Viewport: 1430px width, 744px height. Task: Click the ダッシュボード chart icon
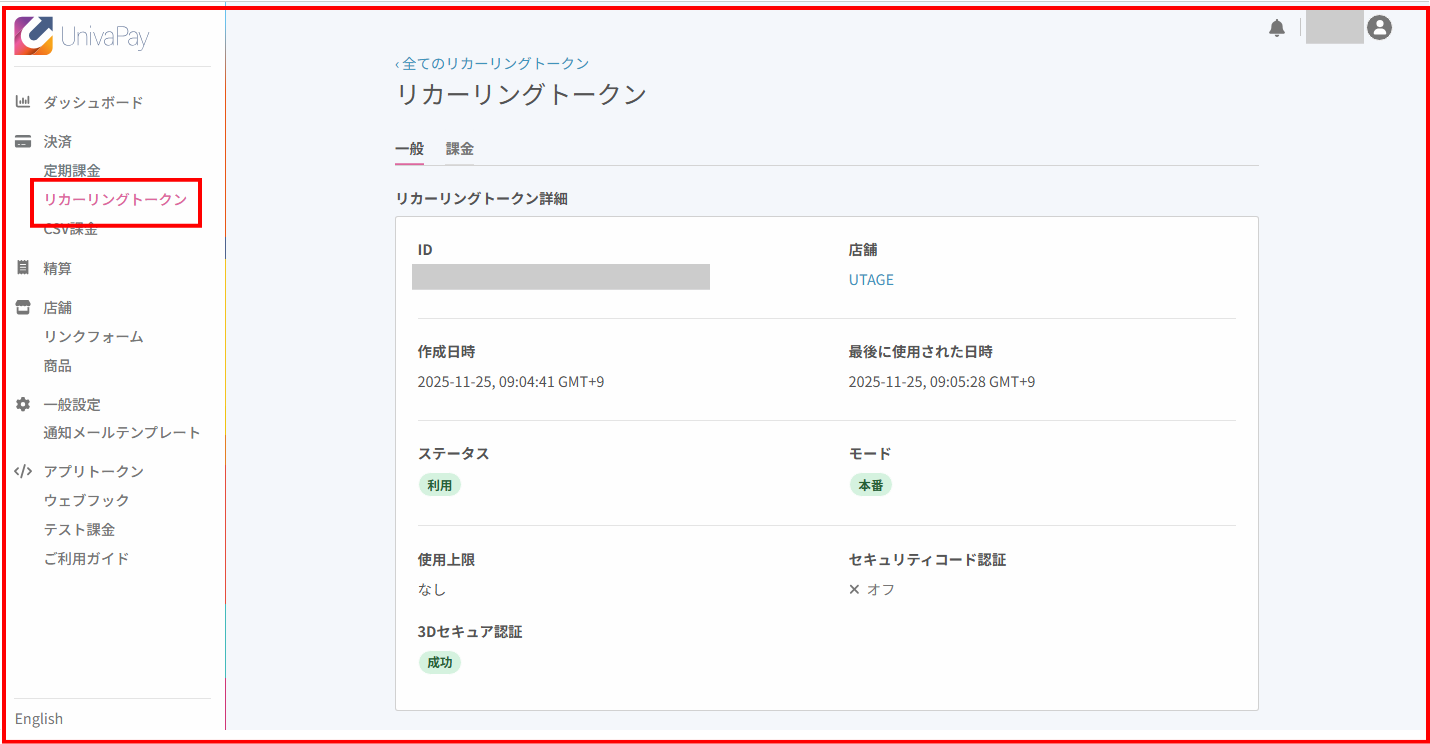pyautogui.click(x=23, y=102)
